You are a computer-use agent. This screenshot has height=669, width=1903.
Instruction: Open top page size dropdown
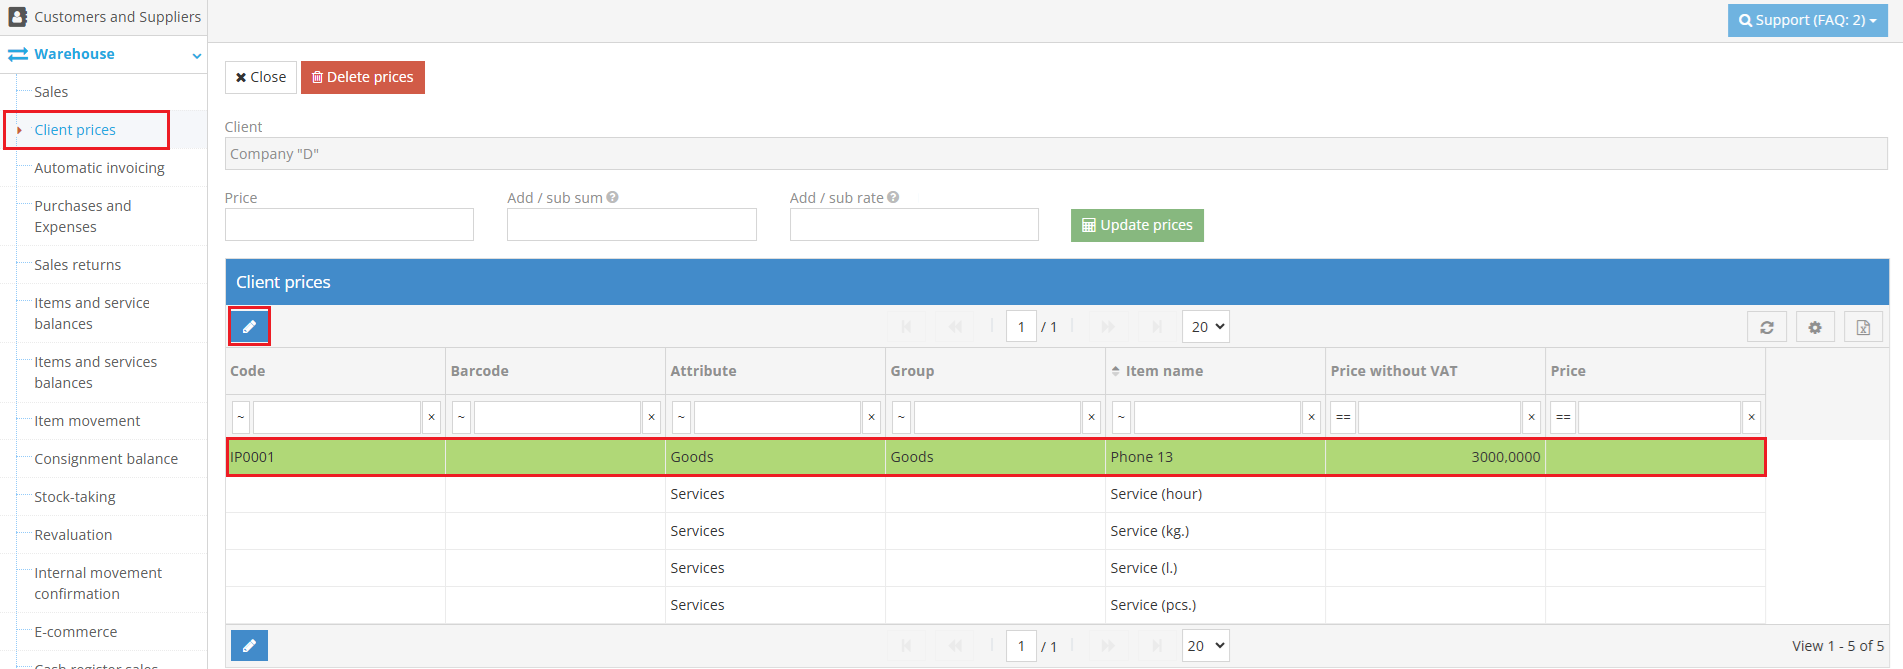coord(1206,327)
